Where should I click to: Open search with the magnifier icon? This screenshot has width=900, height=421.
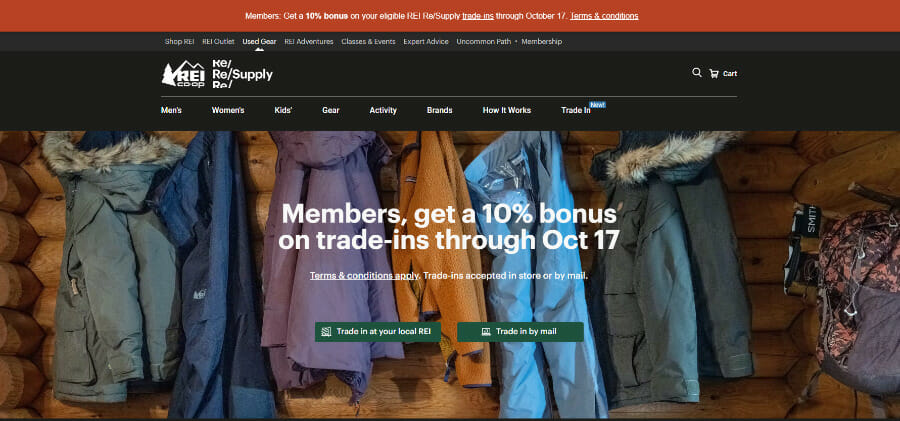tap(697, 73)
